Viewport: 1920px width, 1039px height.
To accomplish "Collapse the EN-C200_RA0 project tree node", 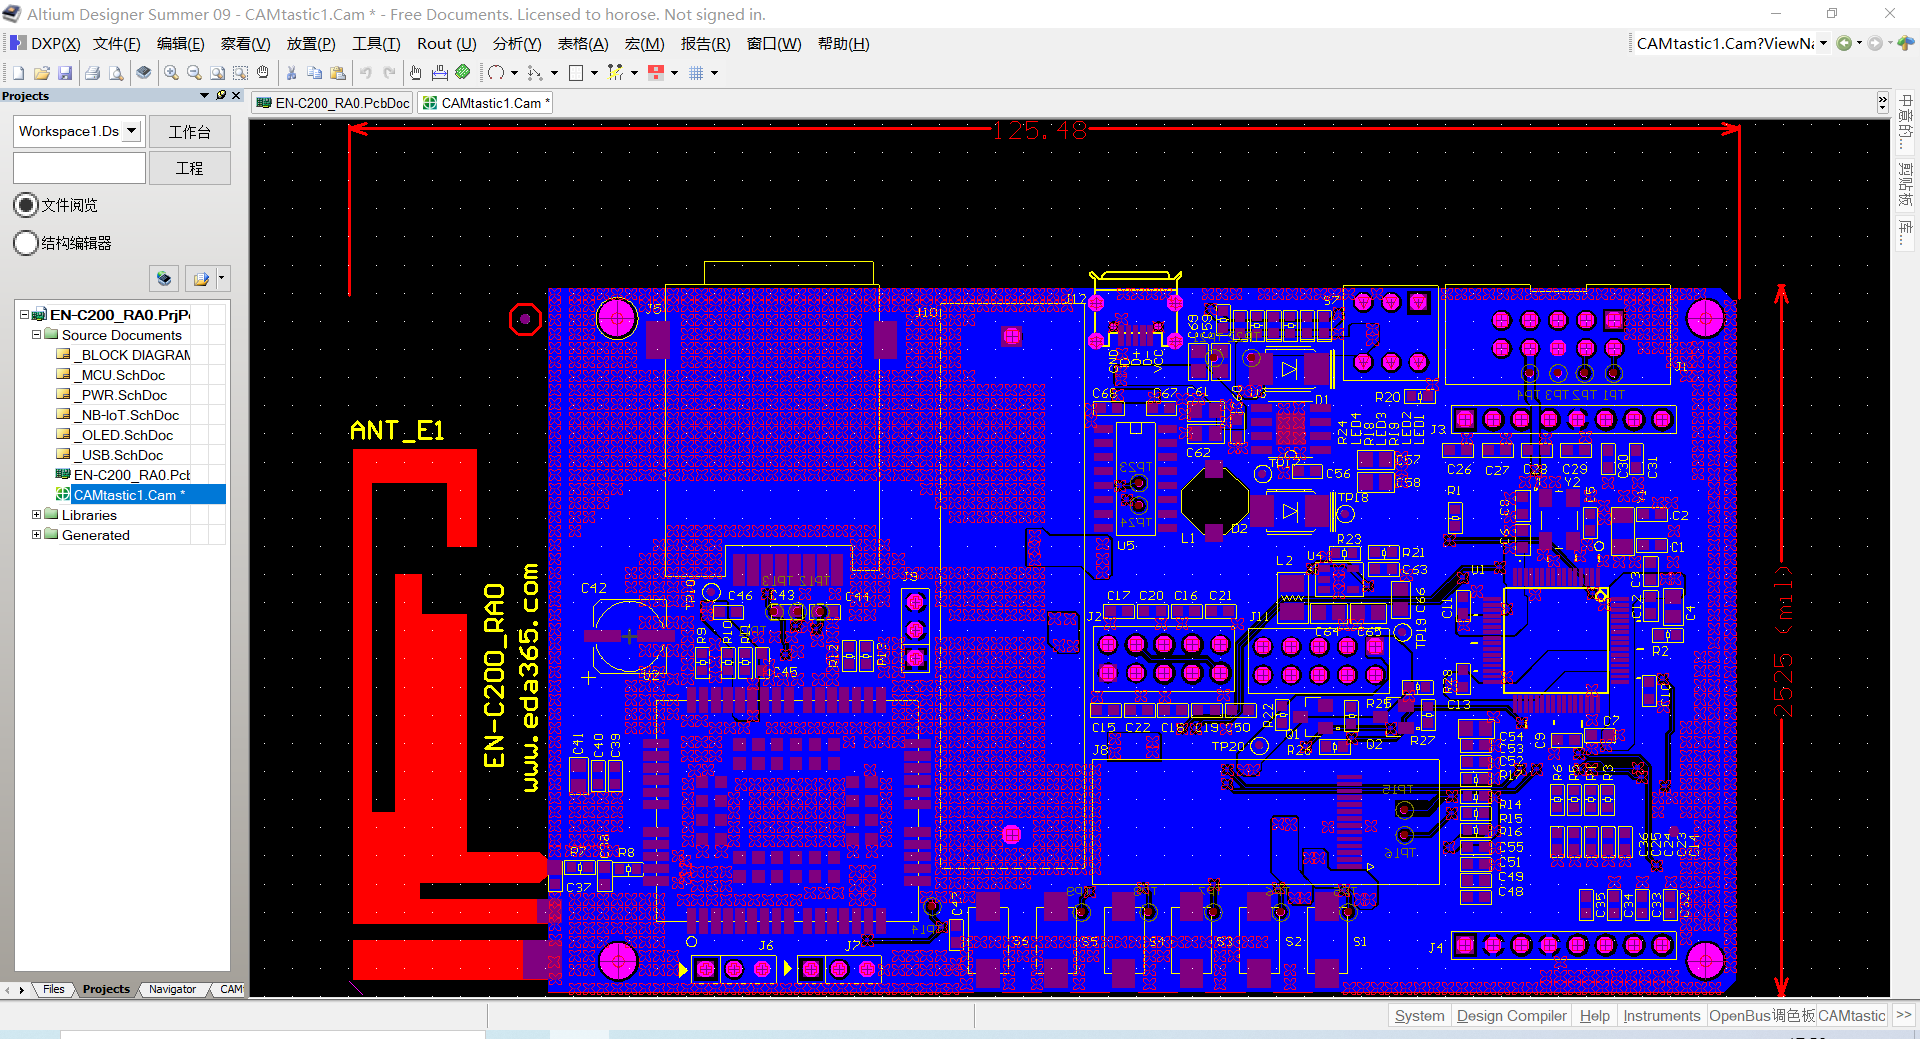I will point(24,315).
